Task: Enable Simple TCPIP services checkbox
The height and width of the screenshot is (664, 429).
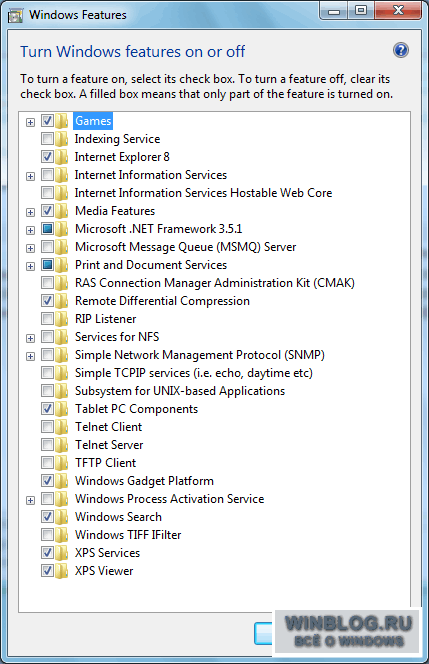Action: (x=47, y=373)
